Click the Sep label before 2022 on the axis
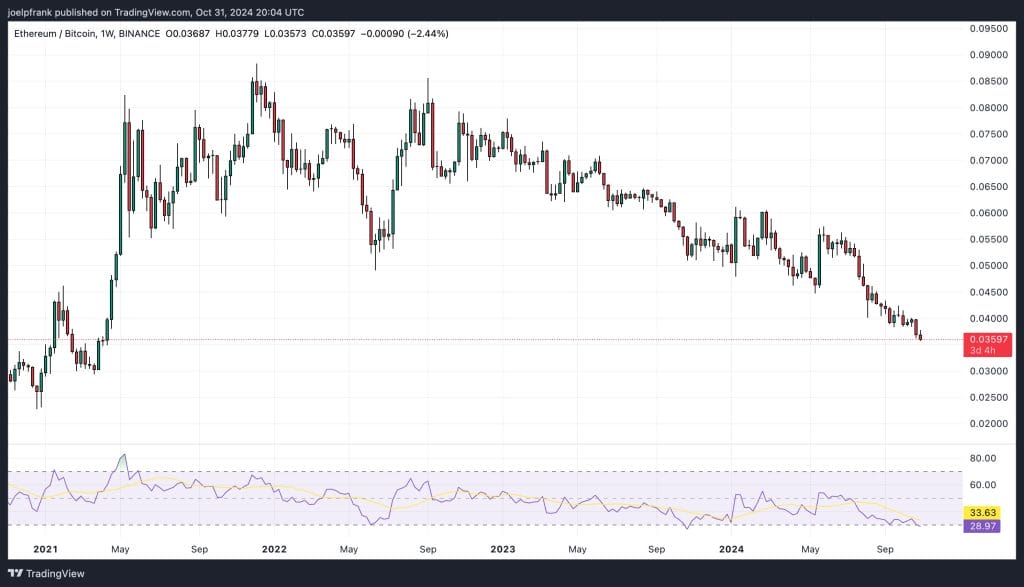This screenshot has height=587, width=1024. point(199,549)
